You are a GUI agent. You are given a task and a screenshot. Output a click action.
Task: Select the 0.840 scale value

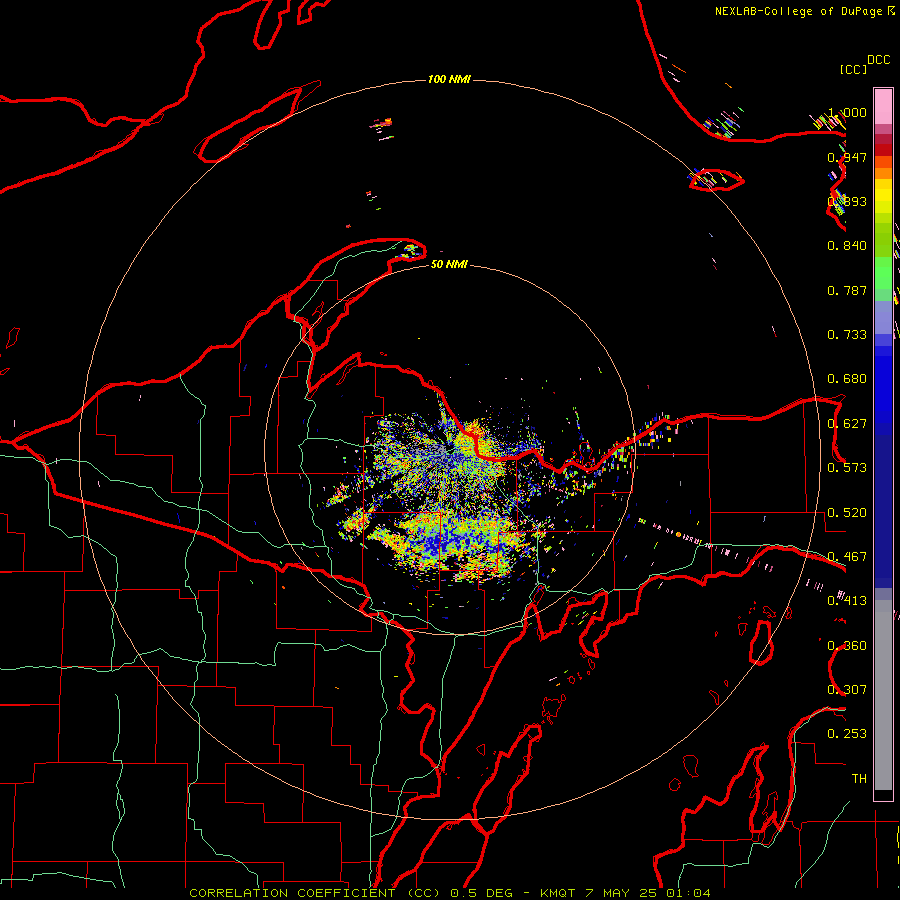(847, 246)
